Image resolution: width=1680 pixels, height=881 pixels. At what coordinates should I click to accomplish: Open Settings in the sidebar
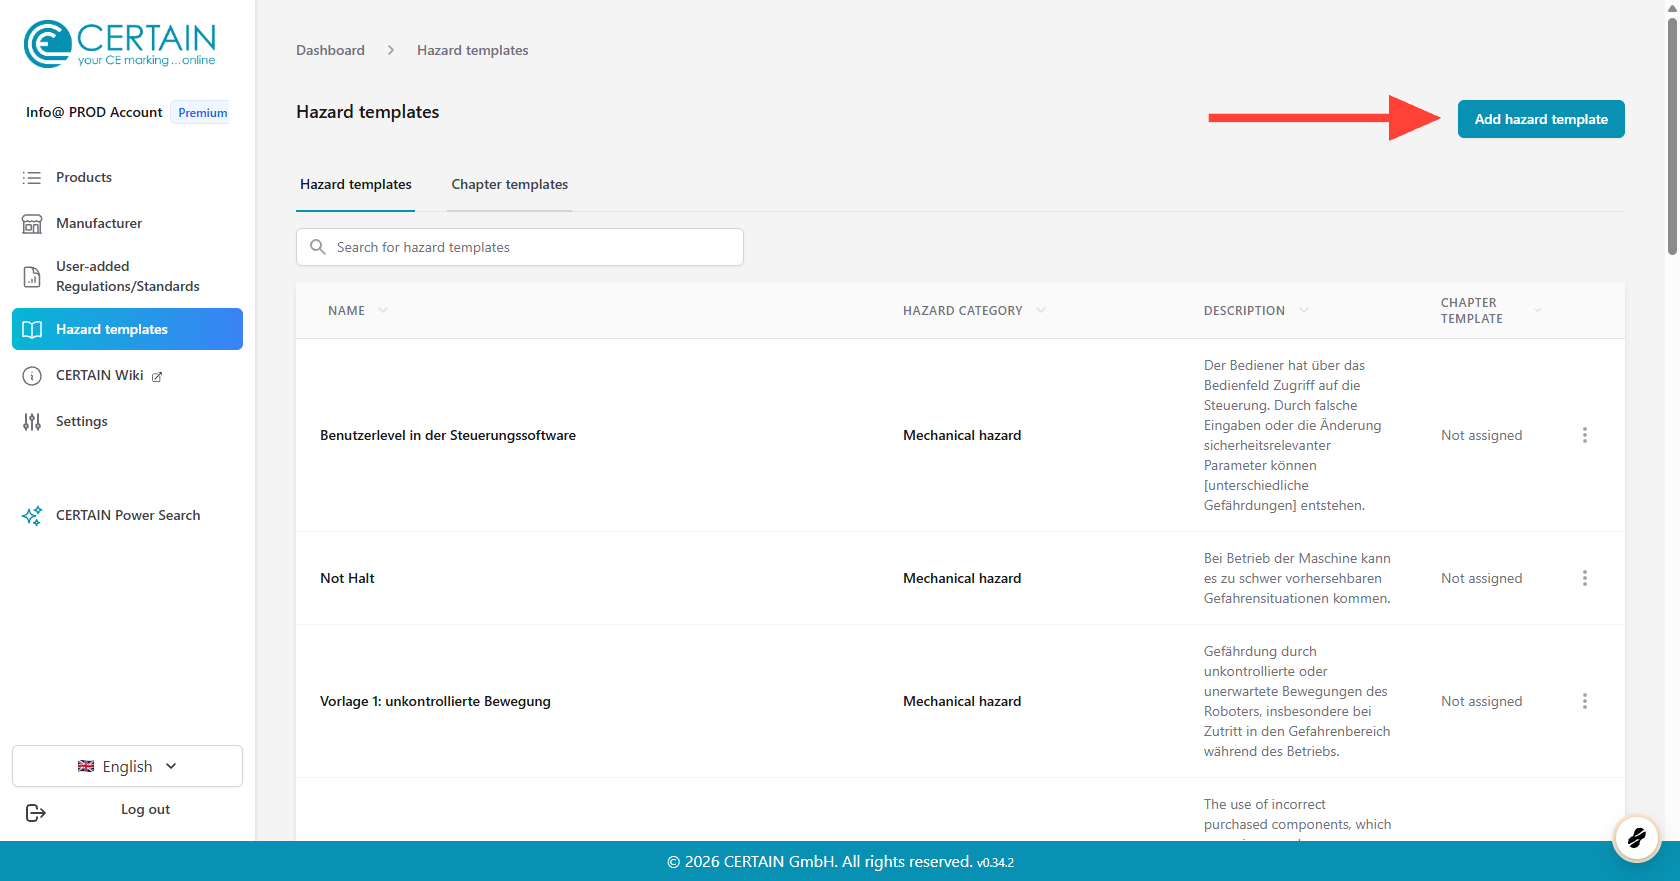coord(127,421)
